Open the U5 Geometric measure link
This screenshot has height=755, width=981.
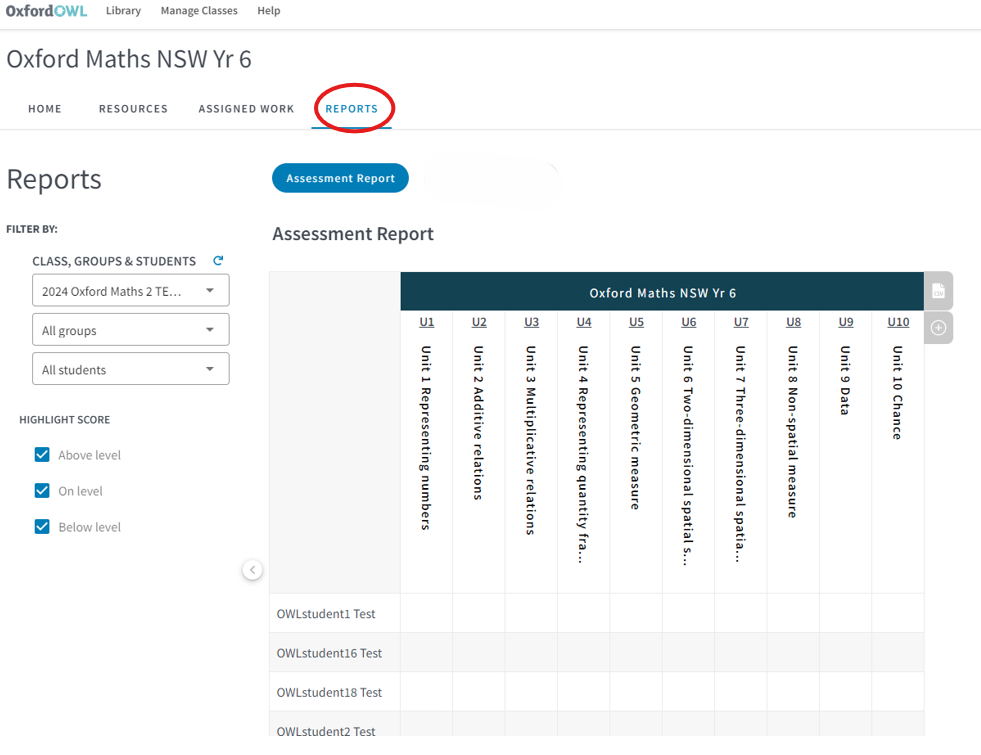[636, 322]
